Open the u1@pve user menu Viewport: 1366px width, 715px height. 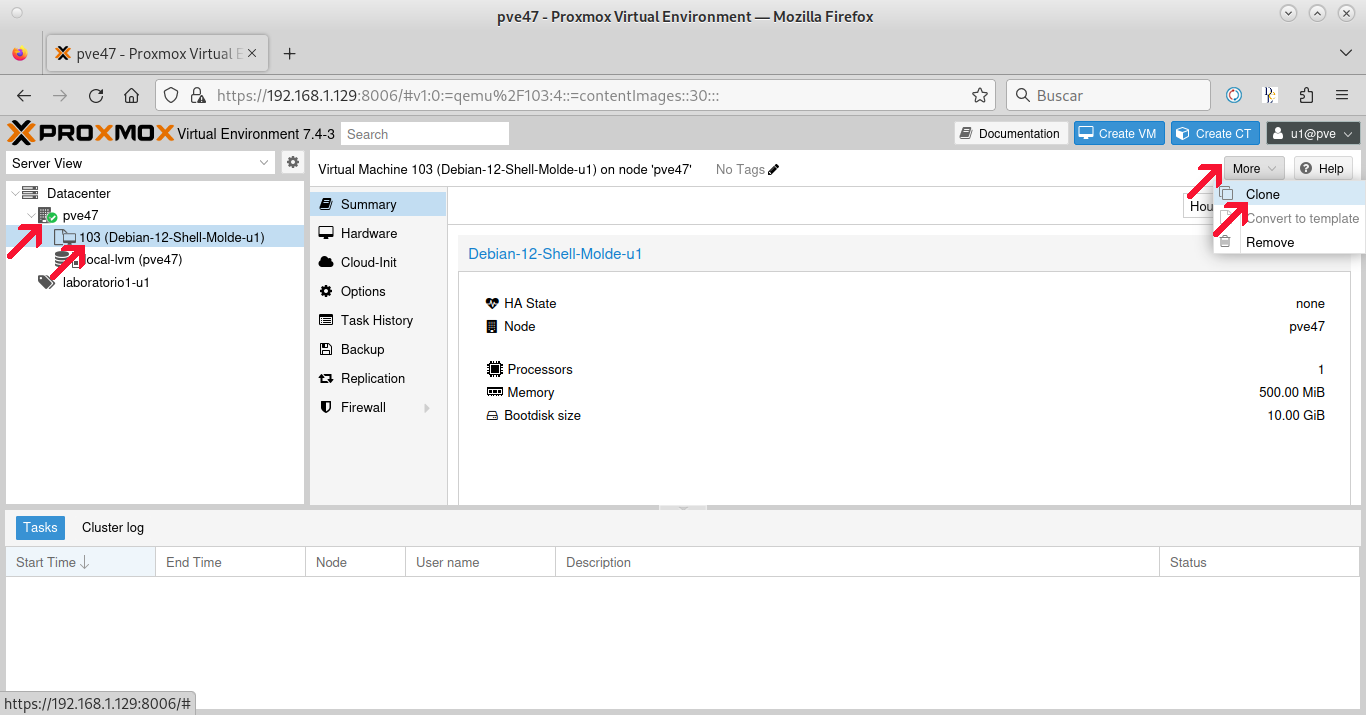click(x=1314, y=134)
